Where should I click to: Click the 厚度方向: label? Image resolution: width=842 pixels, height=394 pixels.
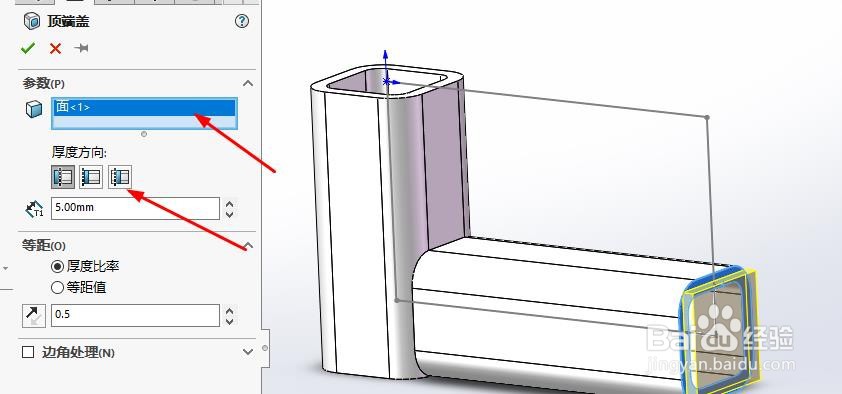[x=79, y=153]
